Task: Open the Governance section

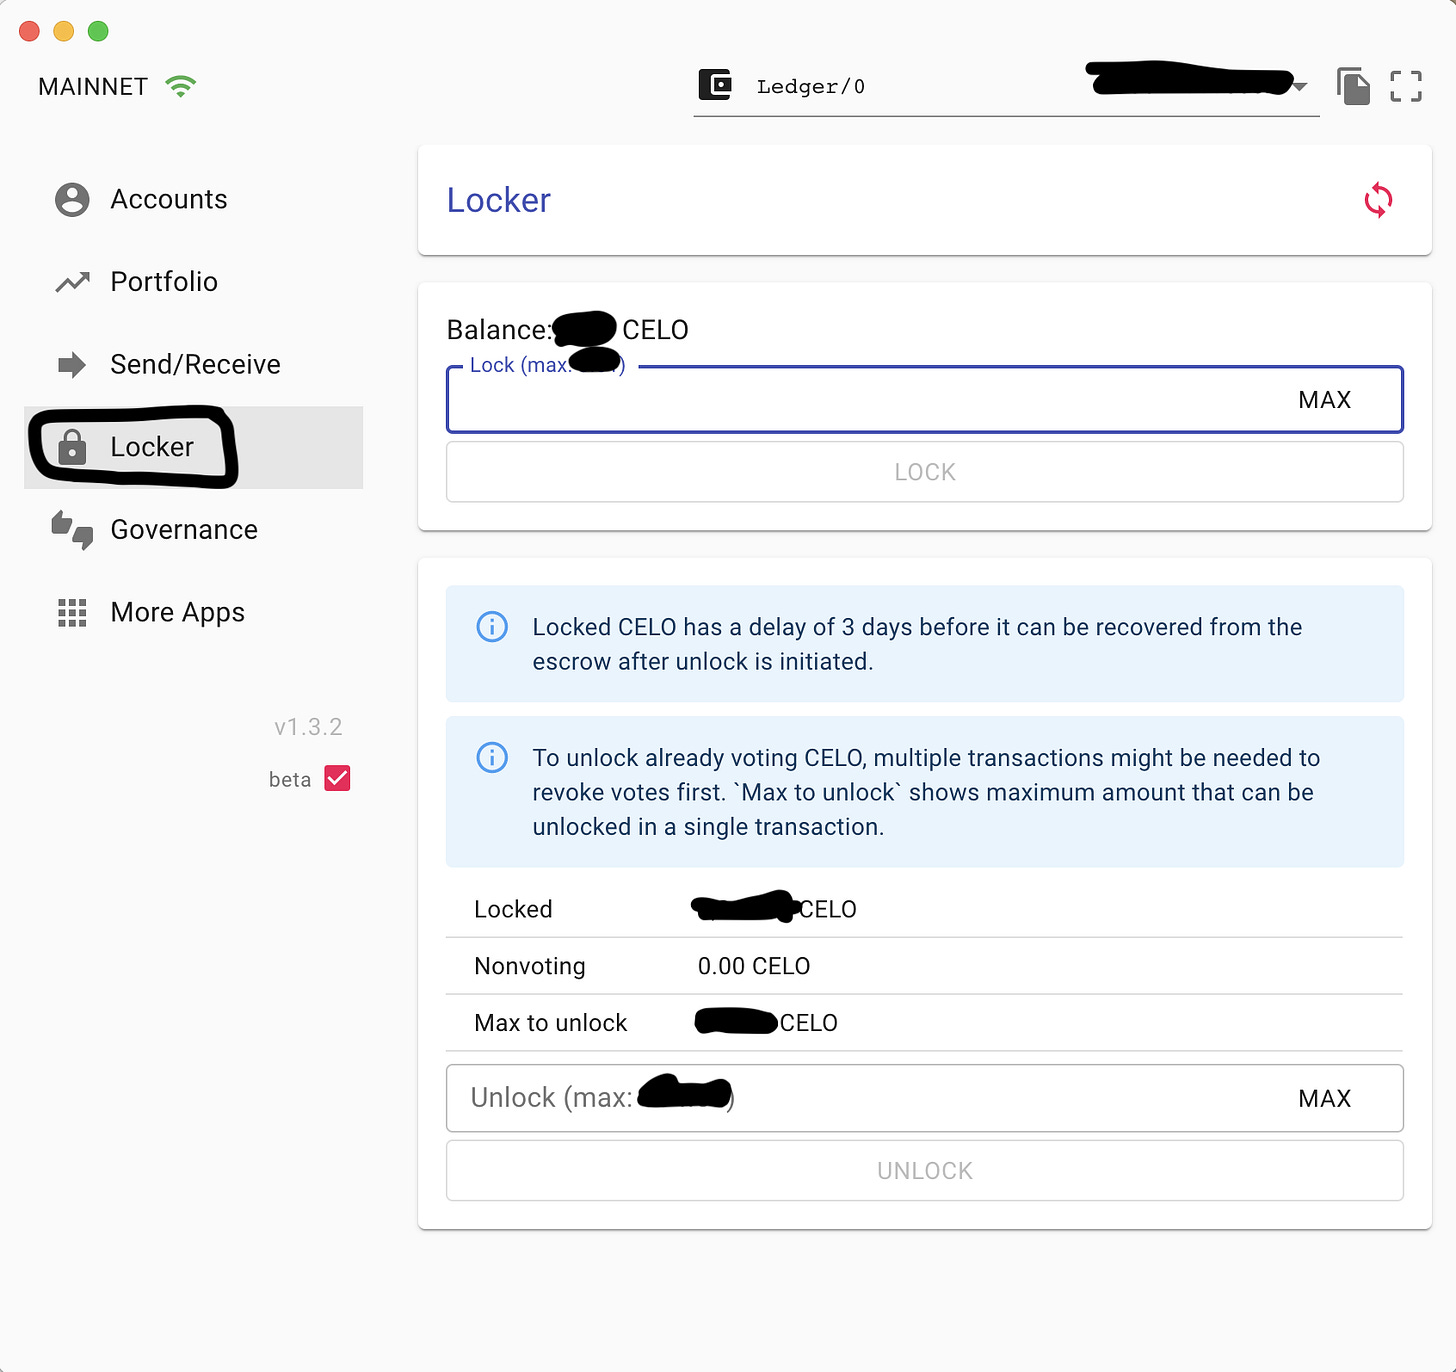Action: pyautogui.click(x=193, y=530)
